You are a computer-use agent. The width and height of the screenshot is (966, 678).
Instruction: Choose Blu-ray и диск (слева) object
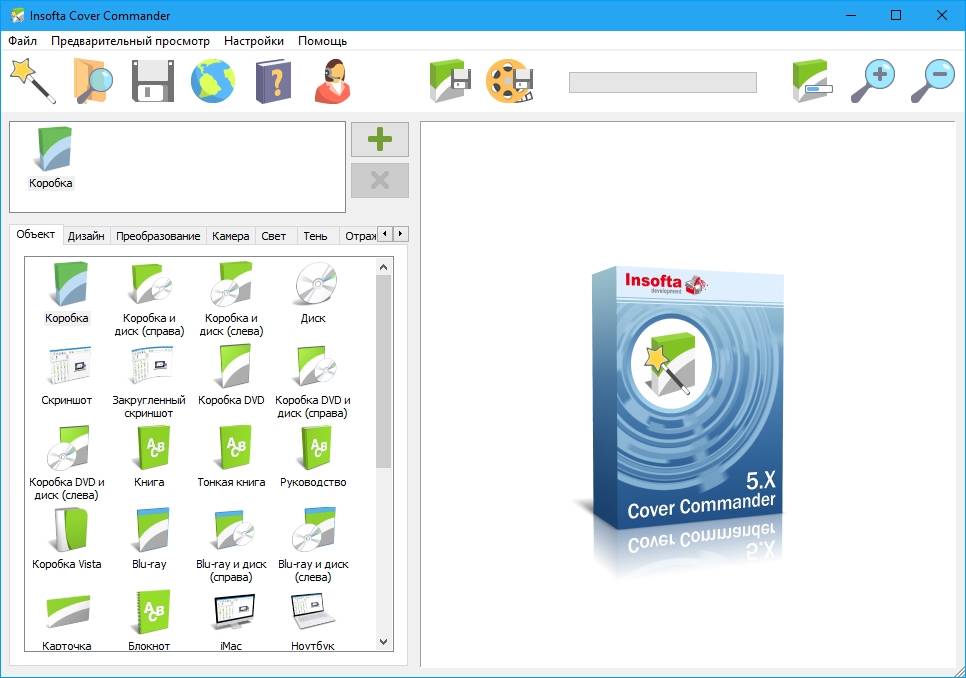pyautogui.click(x=313, y=545)
